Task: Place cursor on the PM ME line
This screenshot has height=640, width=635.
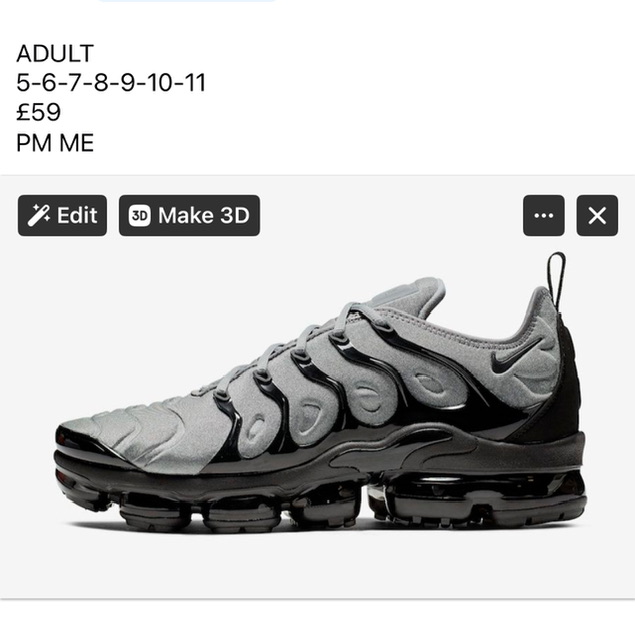Action: pyautogui.click(x=55, y=143)
